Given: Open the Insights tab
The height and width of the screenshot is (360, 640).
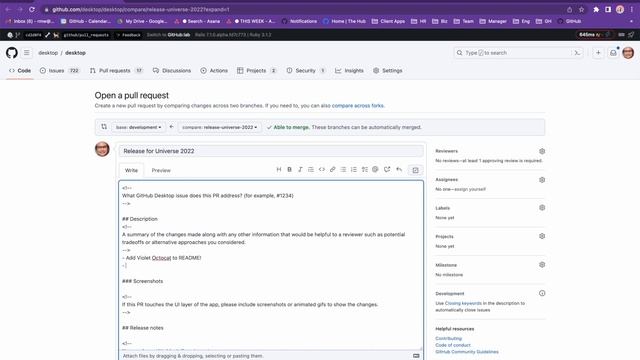Looking at the screenshot, I should [x=349, y=71].
